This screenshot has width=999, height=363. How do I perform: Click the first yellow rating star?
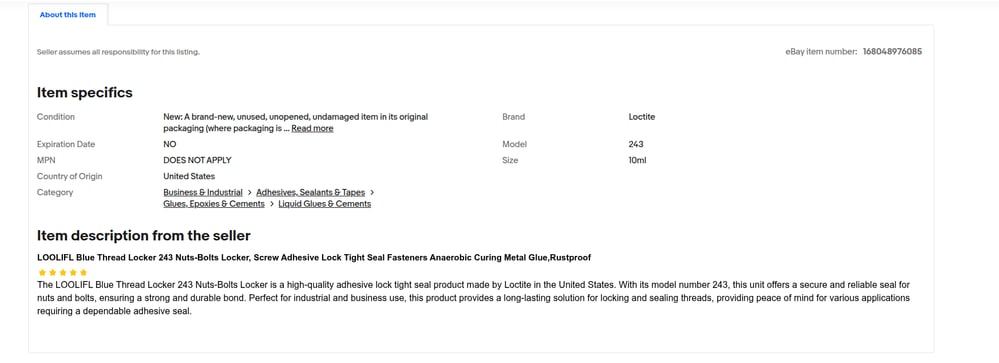(x=42, y=273)
